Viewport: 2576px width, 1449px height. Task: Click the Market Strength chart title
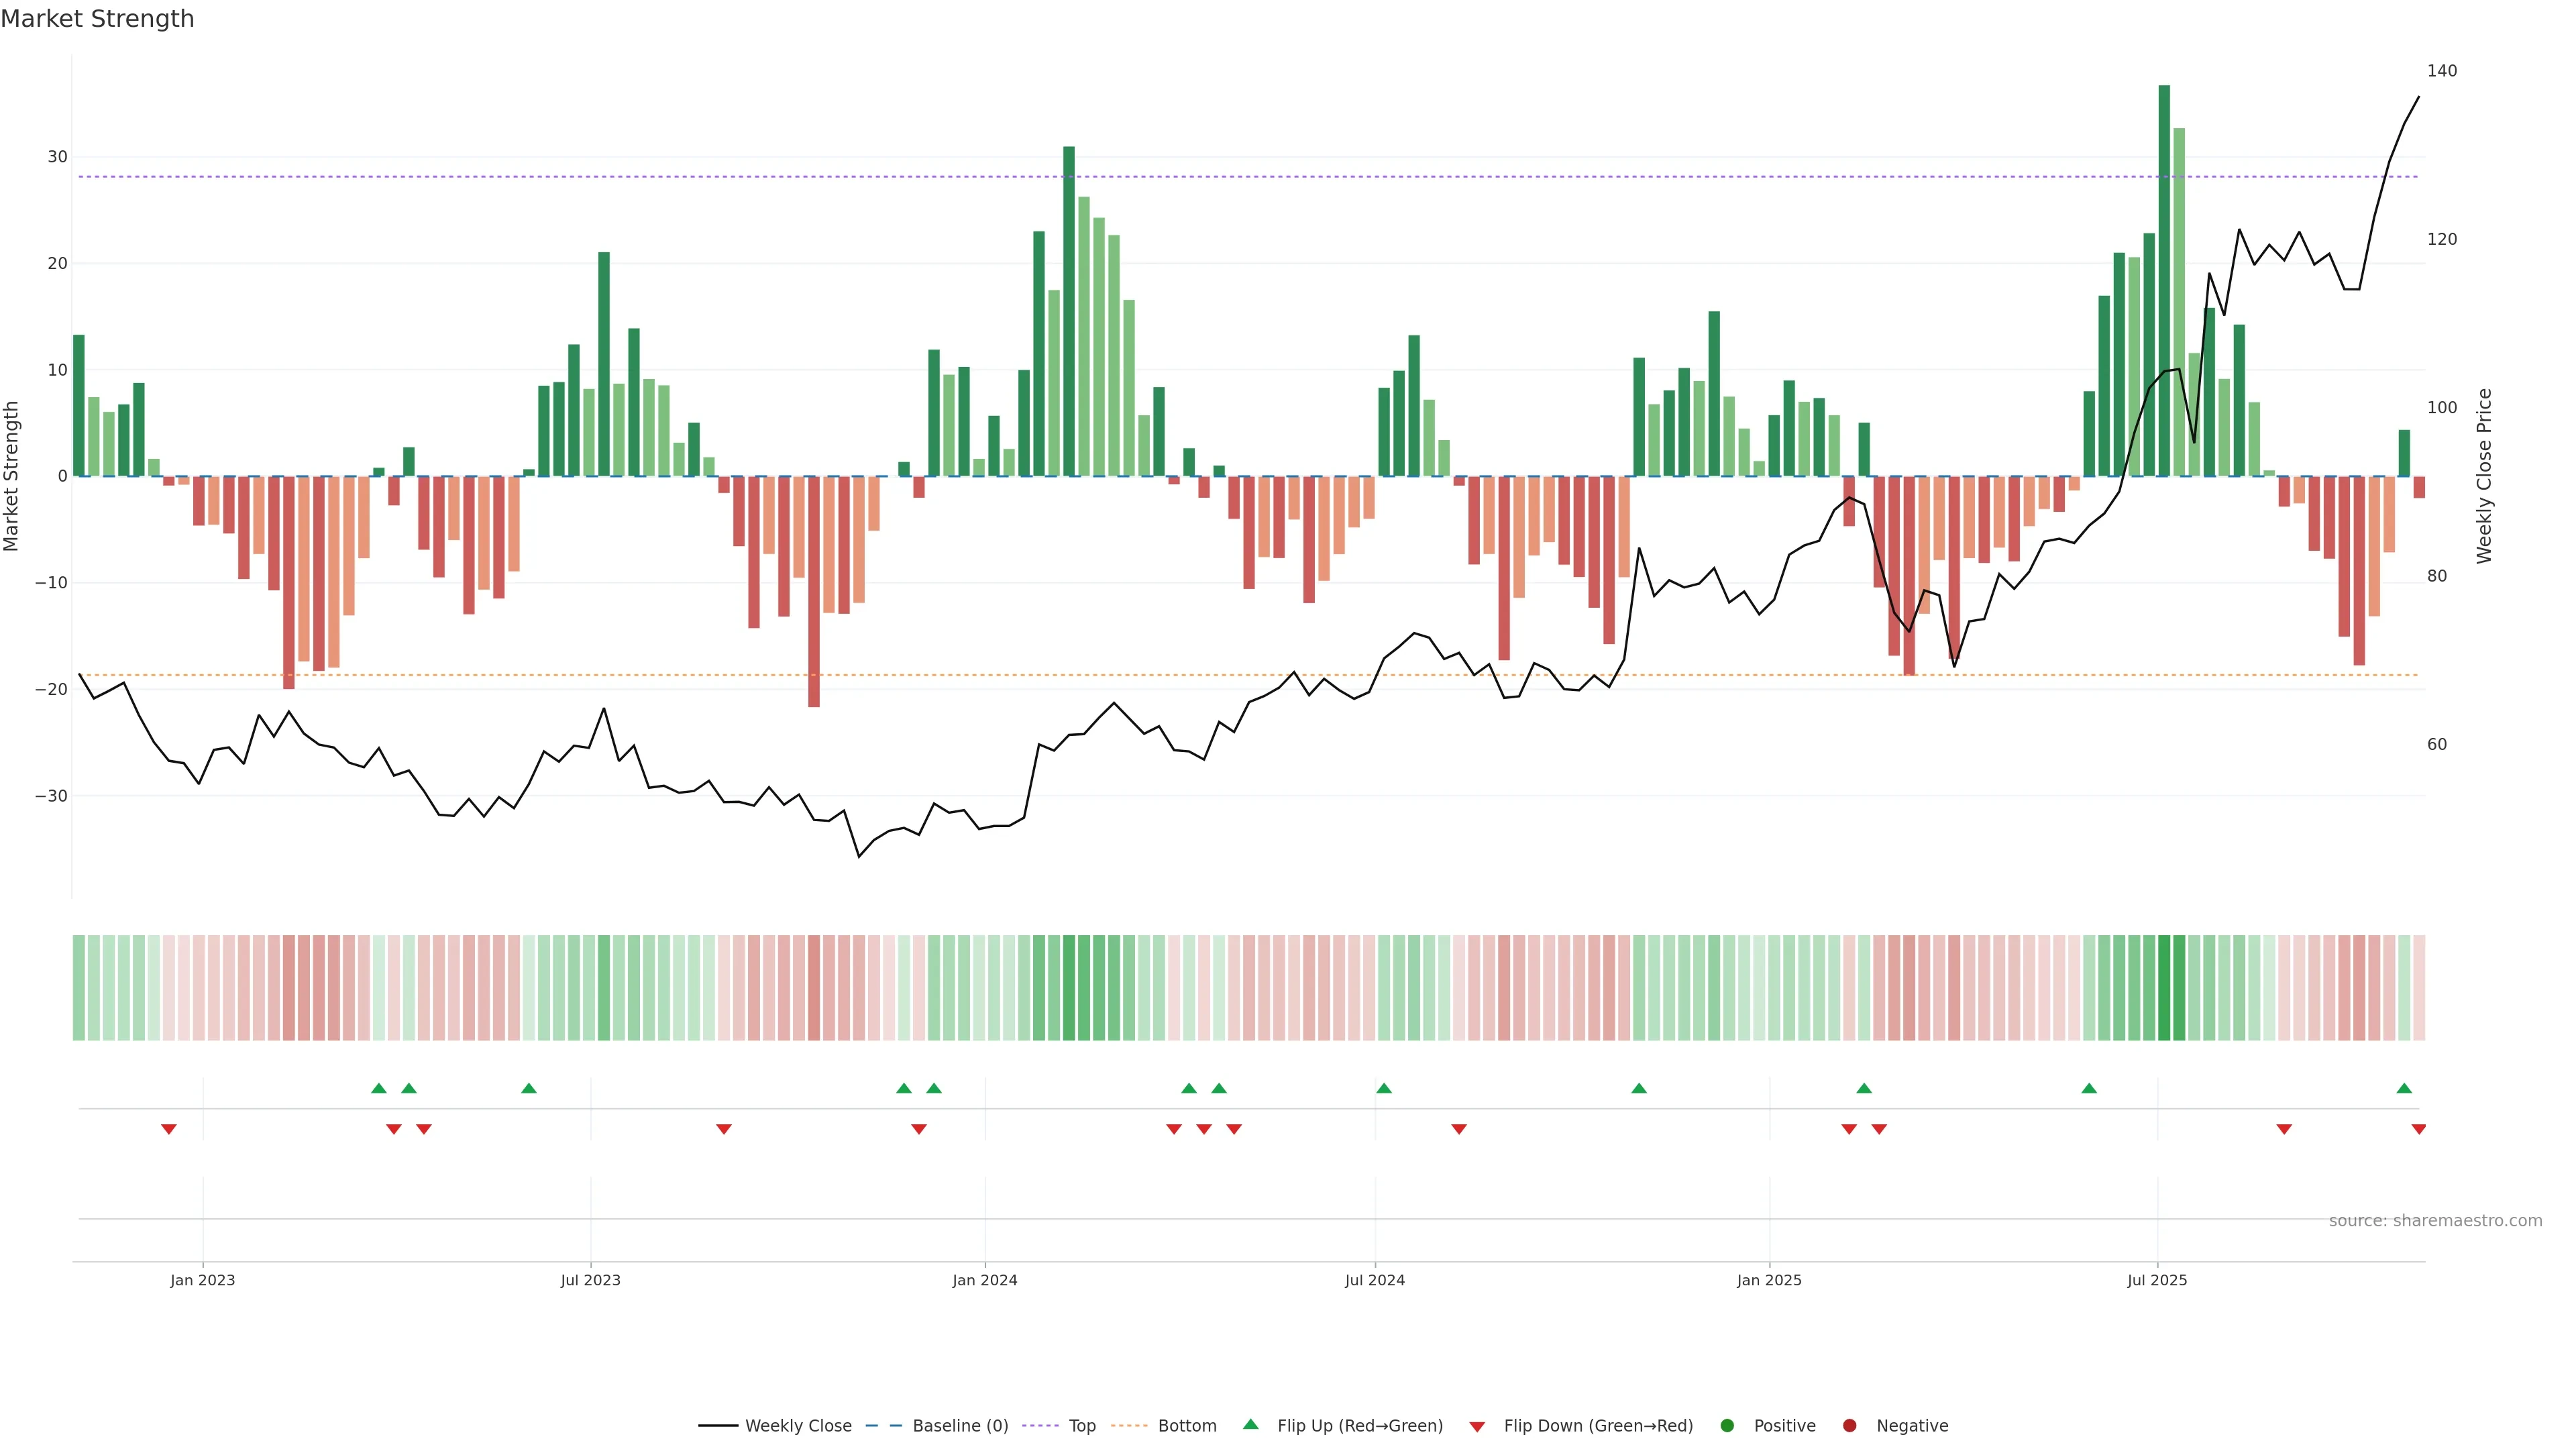click(97, 19)
